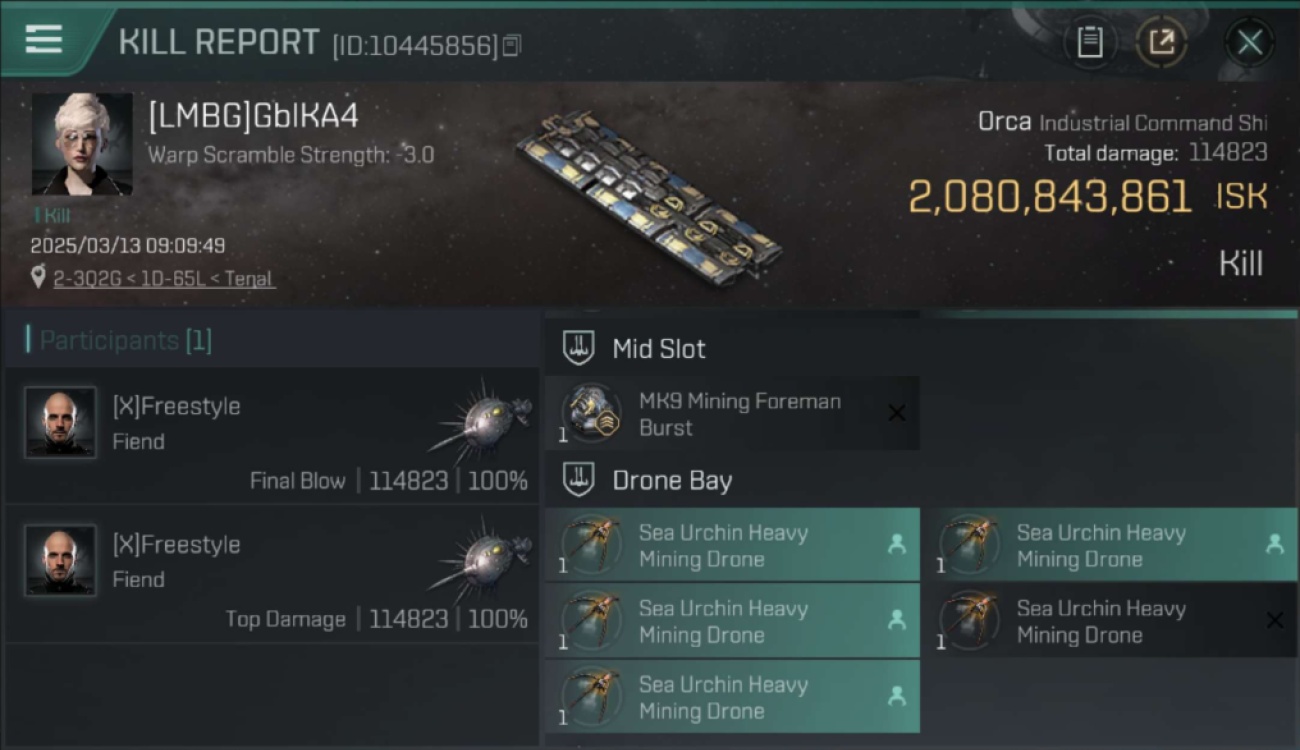Open the hamburger menu
The height and width of the screenshot is (750, 1300).
pos(44,40)
